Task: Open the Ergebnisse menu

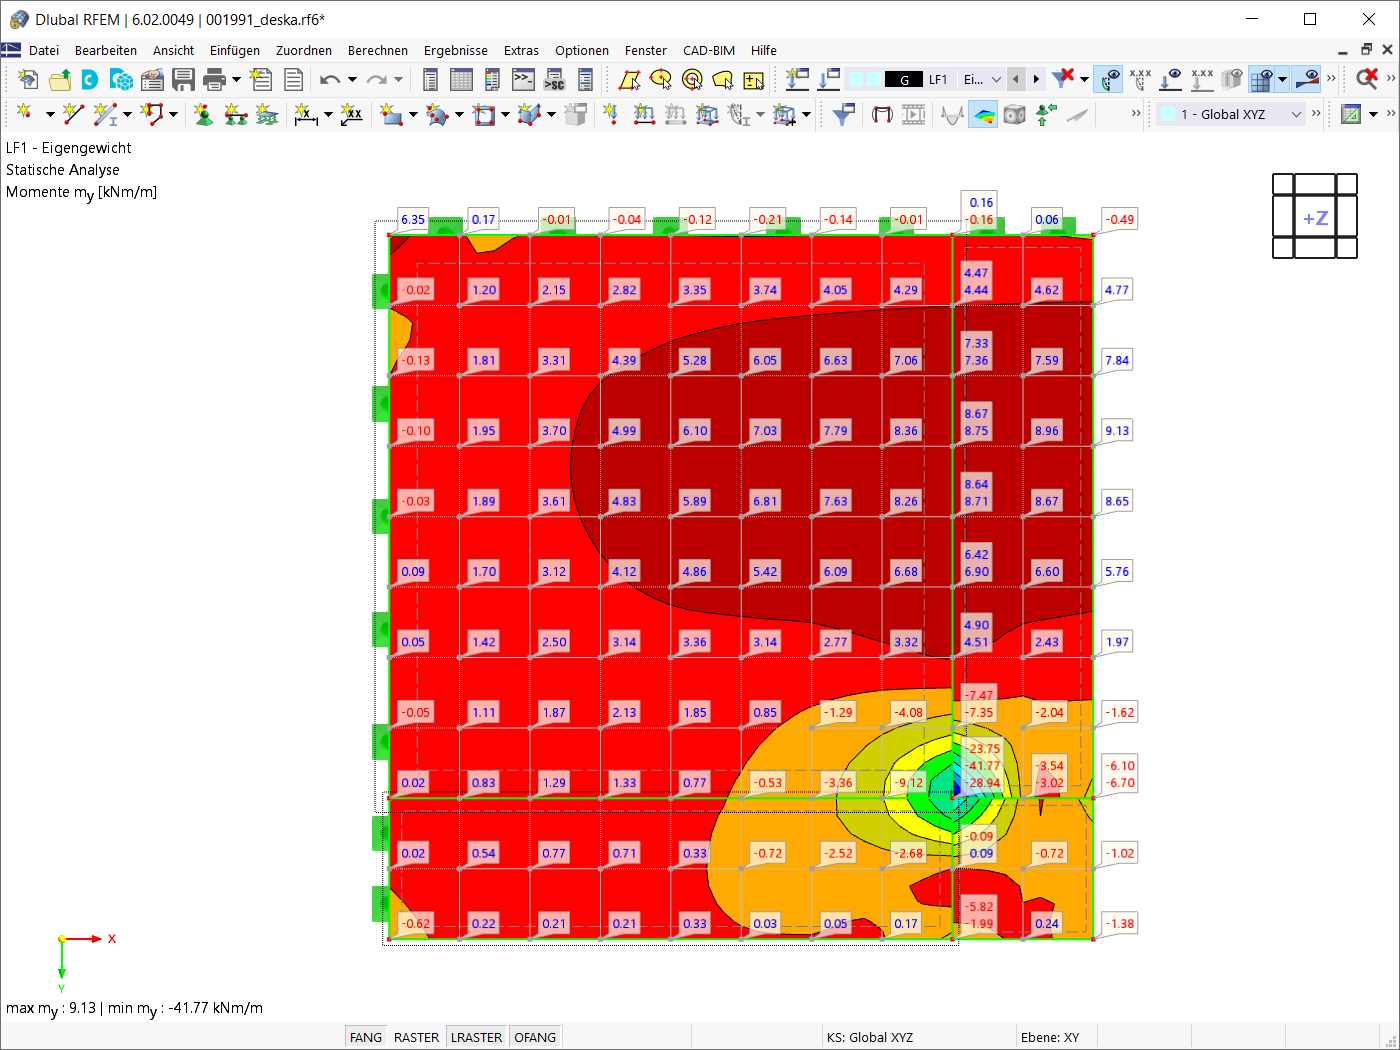Action: tap(456, 50)
